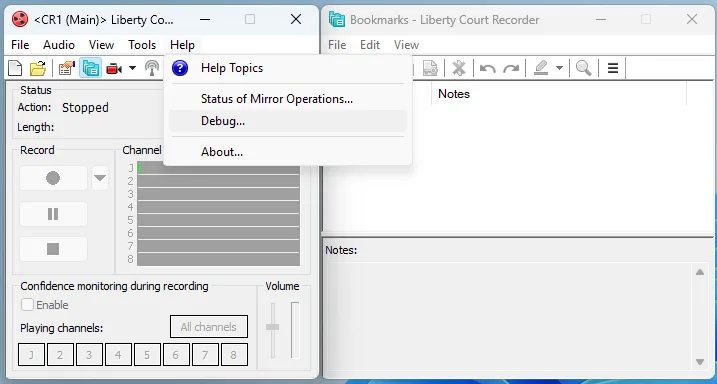Open the three-line menu icon in Bookmarks toolbar
Screen dimensions: 717x384
pyautogui.click(x=613, y=69)
